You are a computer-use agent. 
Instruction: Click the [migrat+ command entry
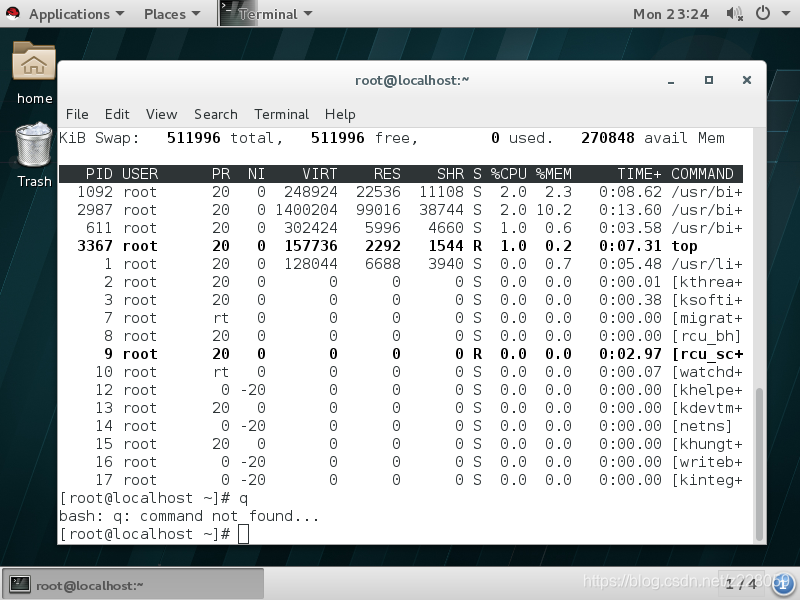point(707,318)
